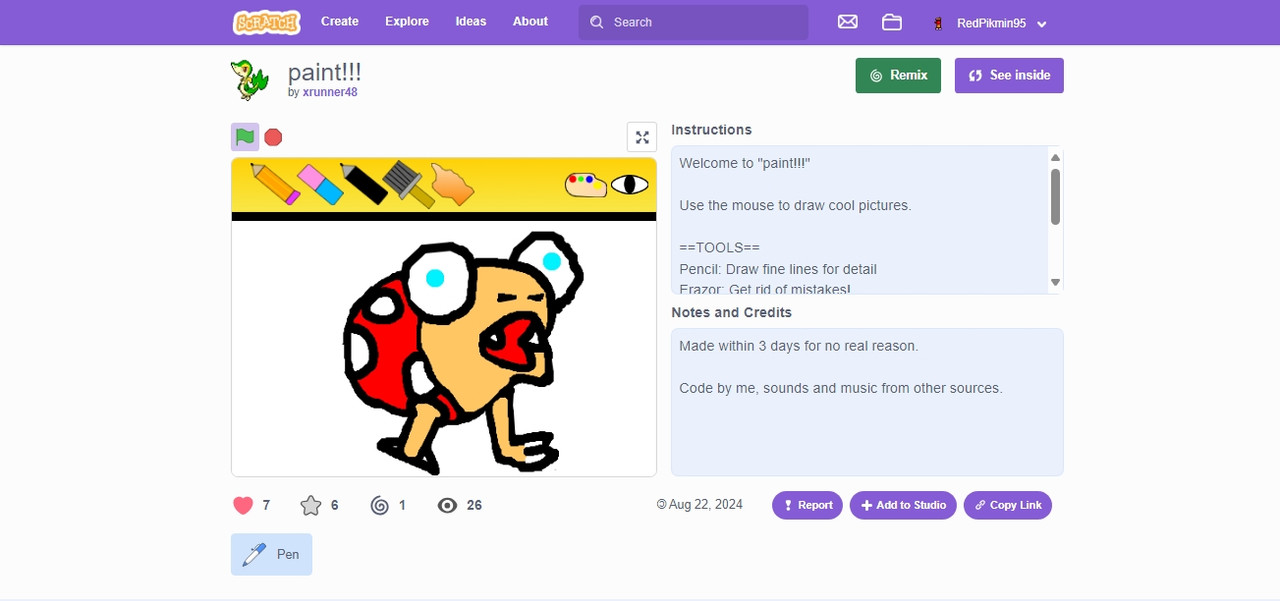Select the pink eraser tool
1280x601 pixels.
coord(320,184)
